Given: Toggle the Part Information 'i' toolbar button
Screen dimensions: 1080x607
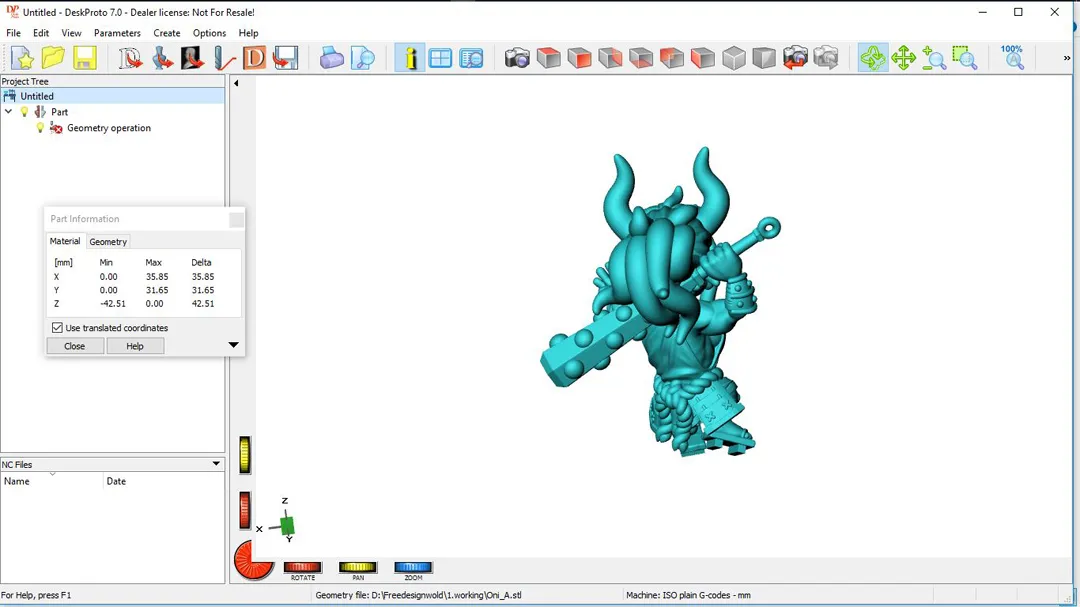Looking at the screenshot, I should (410, 58).
